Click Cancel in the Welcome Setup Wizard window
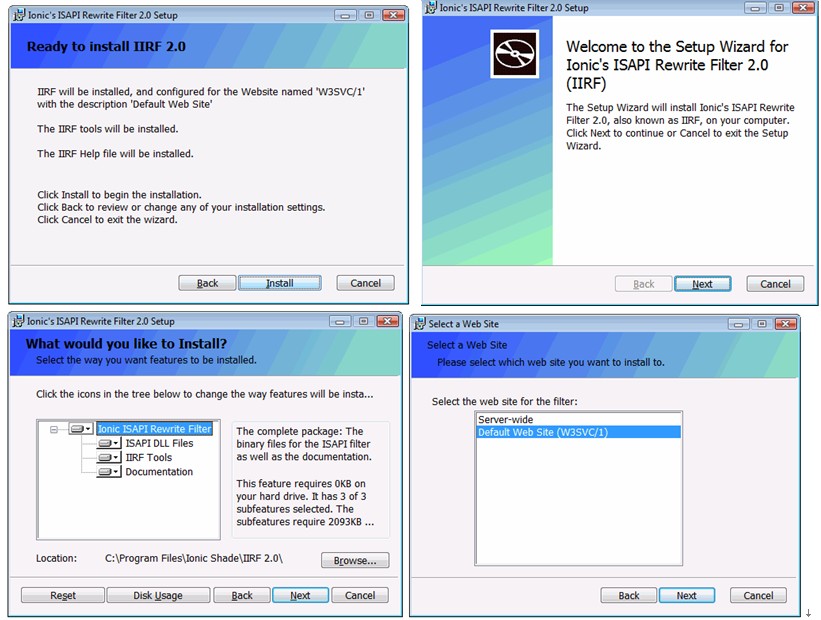The image size is (821, 620). pos(775,284)
